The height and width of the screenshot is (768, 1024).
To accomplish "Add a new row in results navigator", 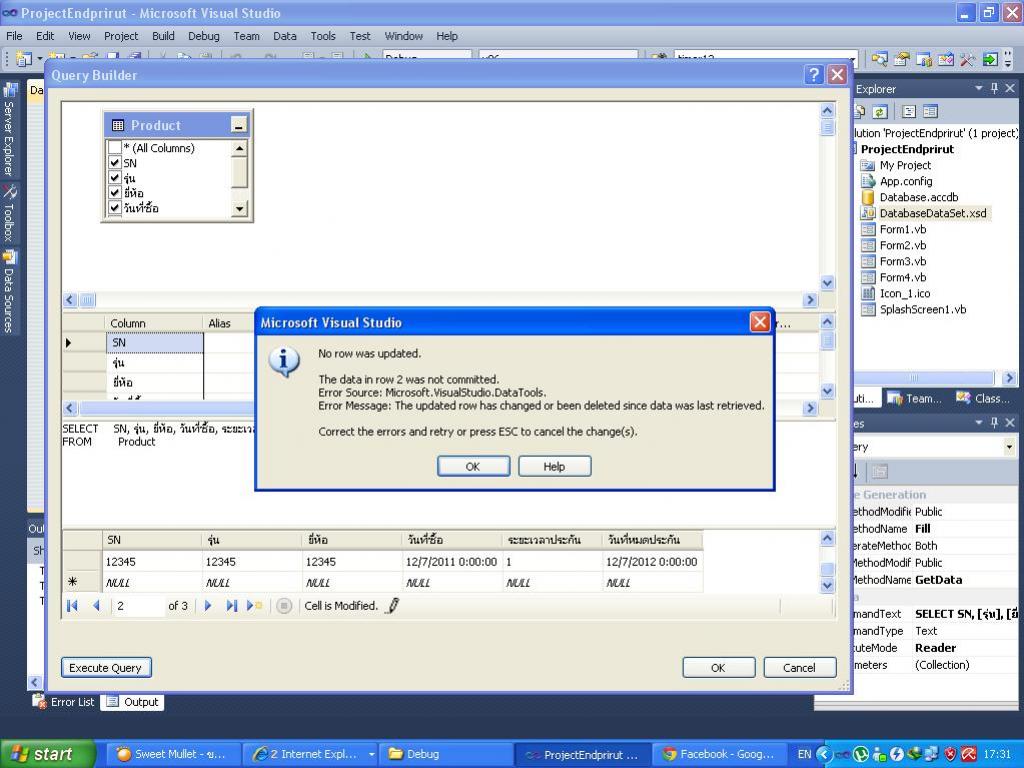I will pyautogui.click(x=254, y=606).
